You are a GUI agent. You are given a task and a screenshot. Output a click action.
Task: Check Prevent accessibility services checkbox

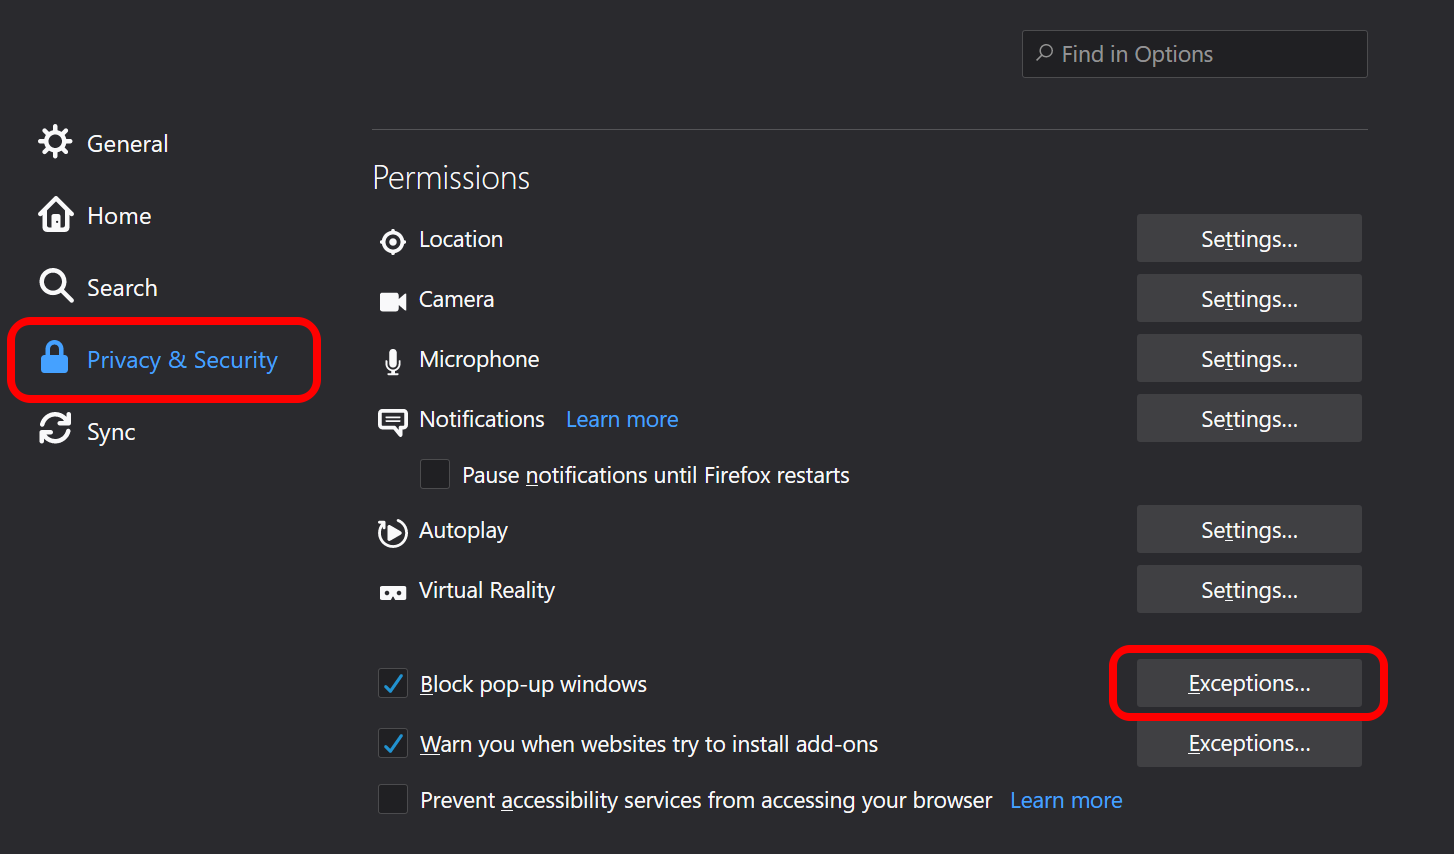[x=393, y=799]
